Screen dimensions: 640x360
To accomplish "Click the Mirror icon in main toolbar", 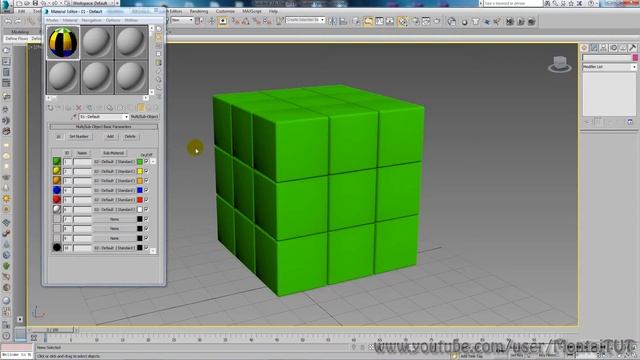I will click(x=333, y=22).
